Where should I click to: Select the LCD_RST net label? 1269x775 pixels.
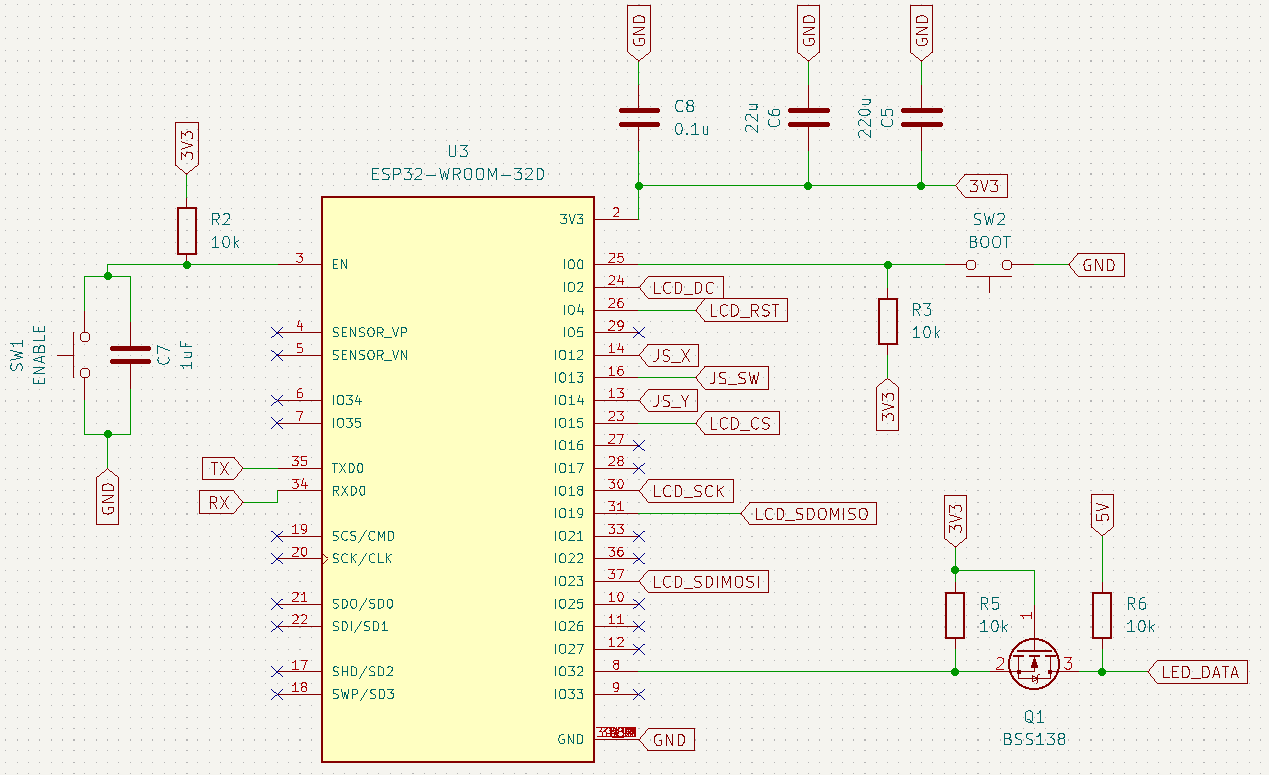pyautogui.click(x=741, y=310)
